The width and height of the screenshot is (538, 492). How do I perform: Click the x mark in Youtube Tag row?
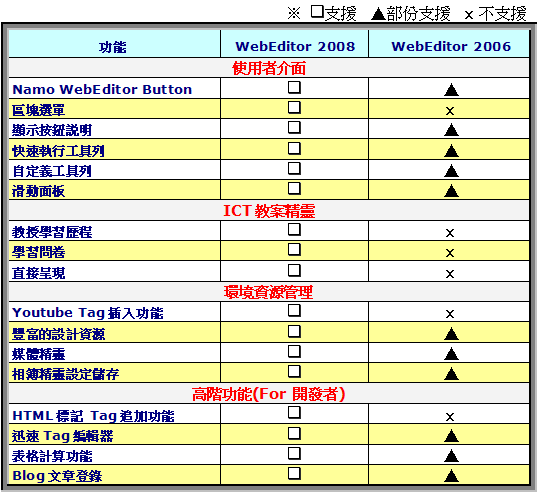click(450, 314)
